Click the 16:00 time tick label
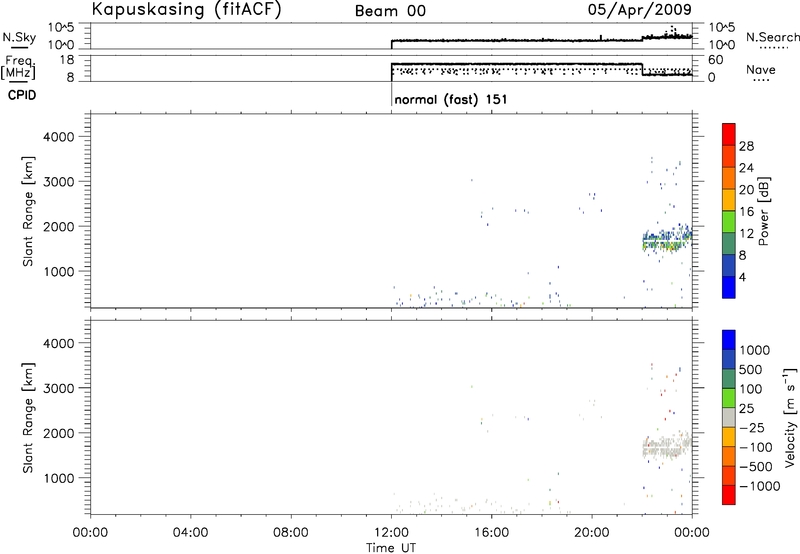Image resolution: width=800 pixels, height=554 pixels. click(491, 533)
